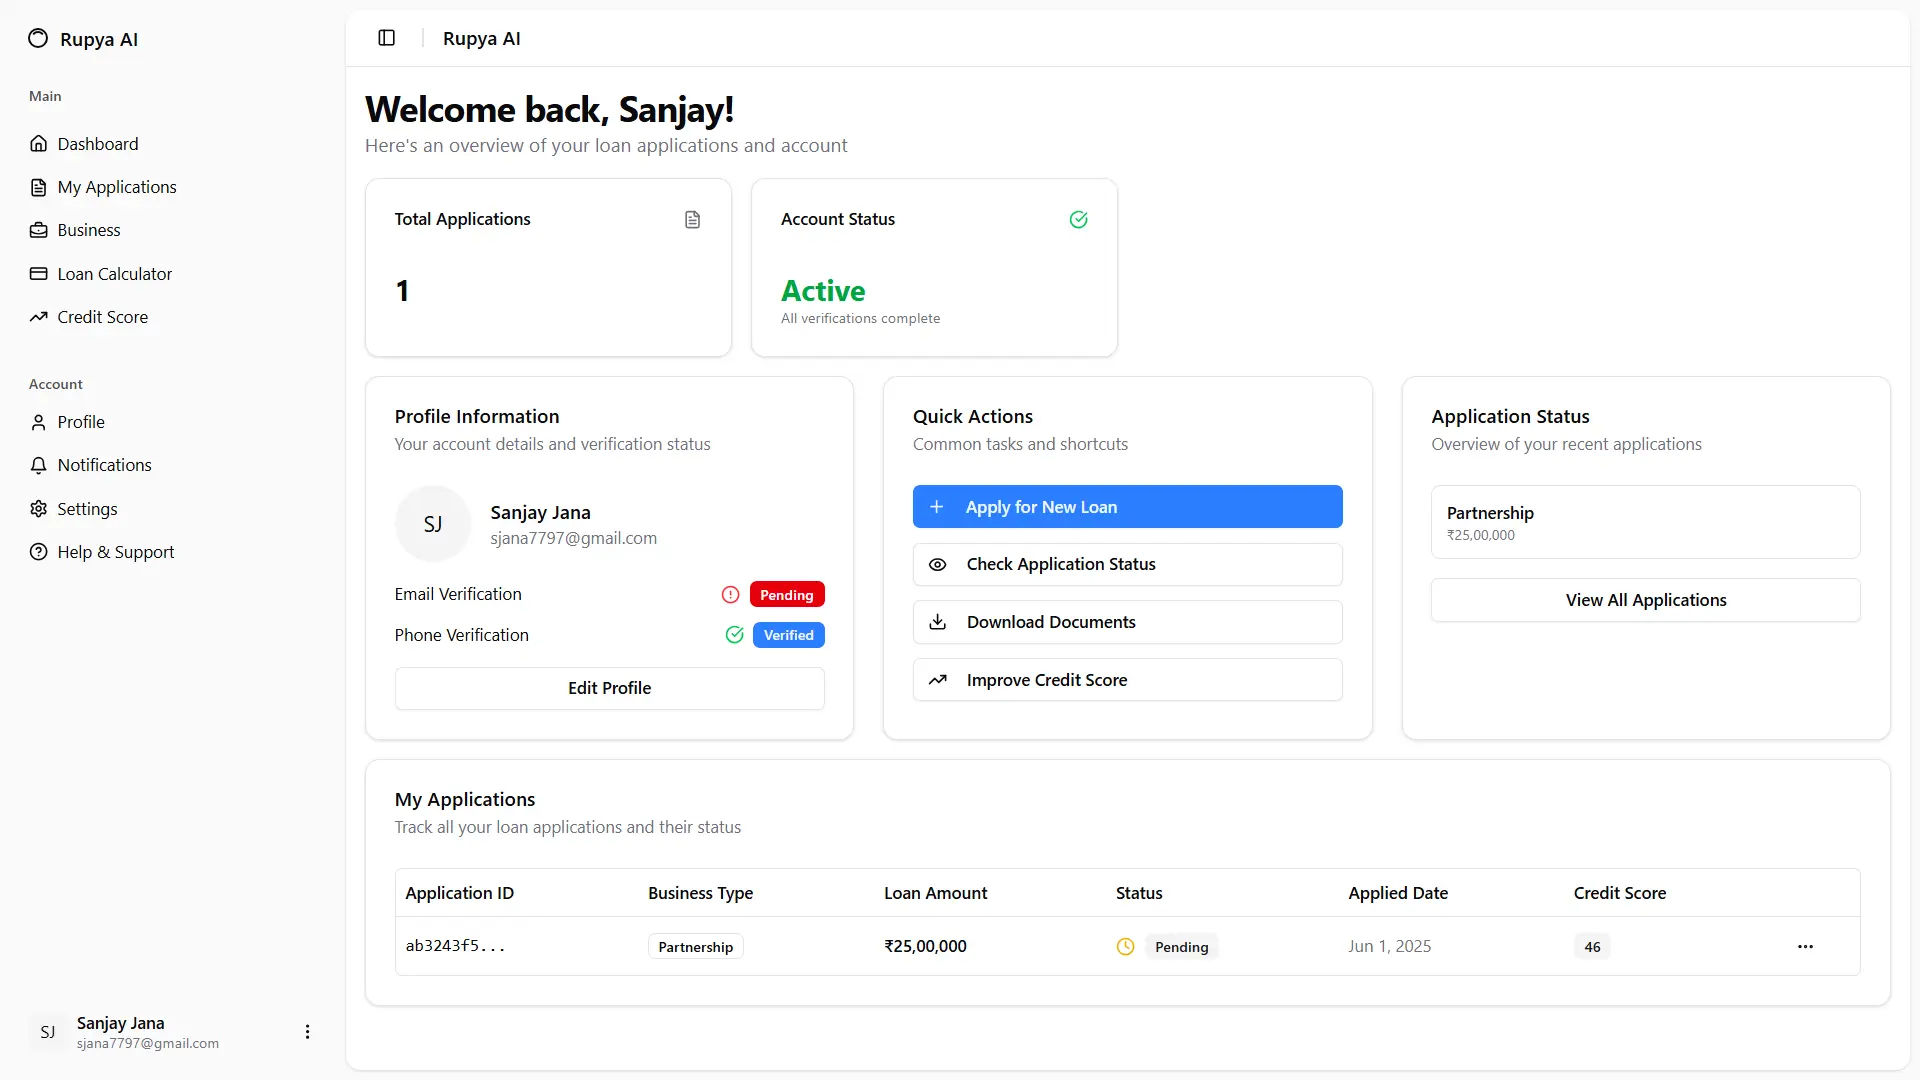Click the verified checkmark beside Phone Verification

pos(734,635)
